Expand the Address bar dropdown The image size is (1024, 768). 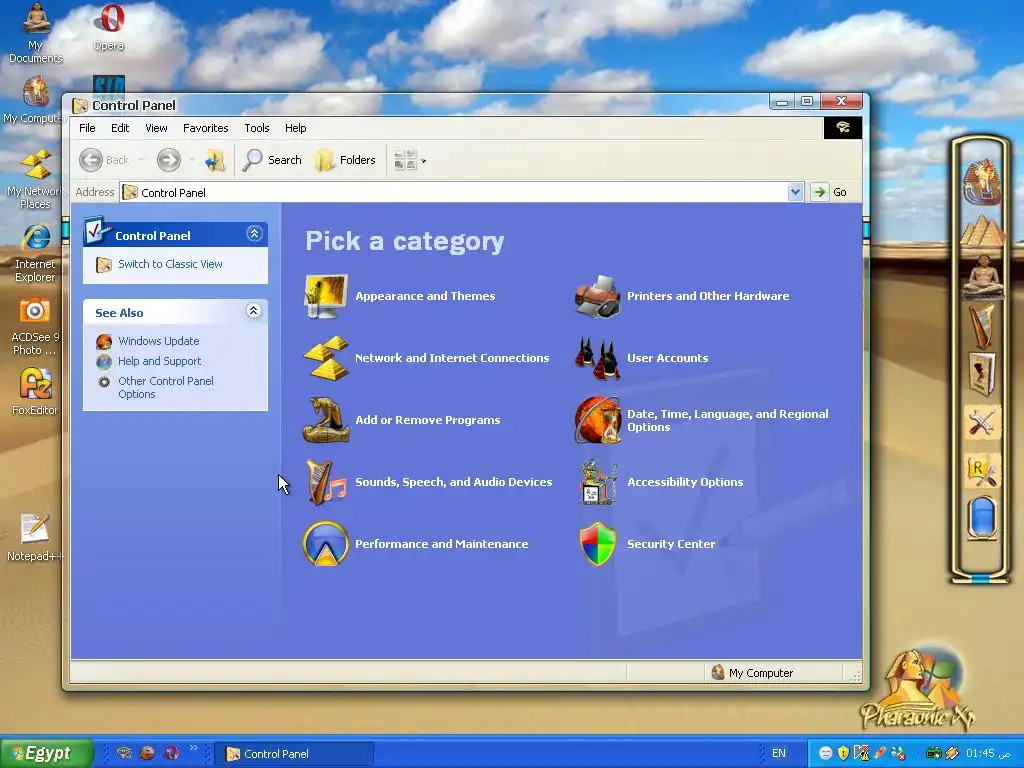795,192
